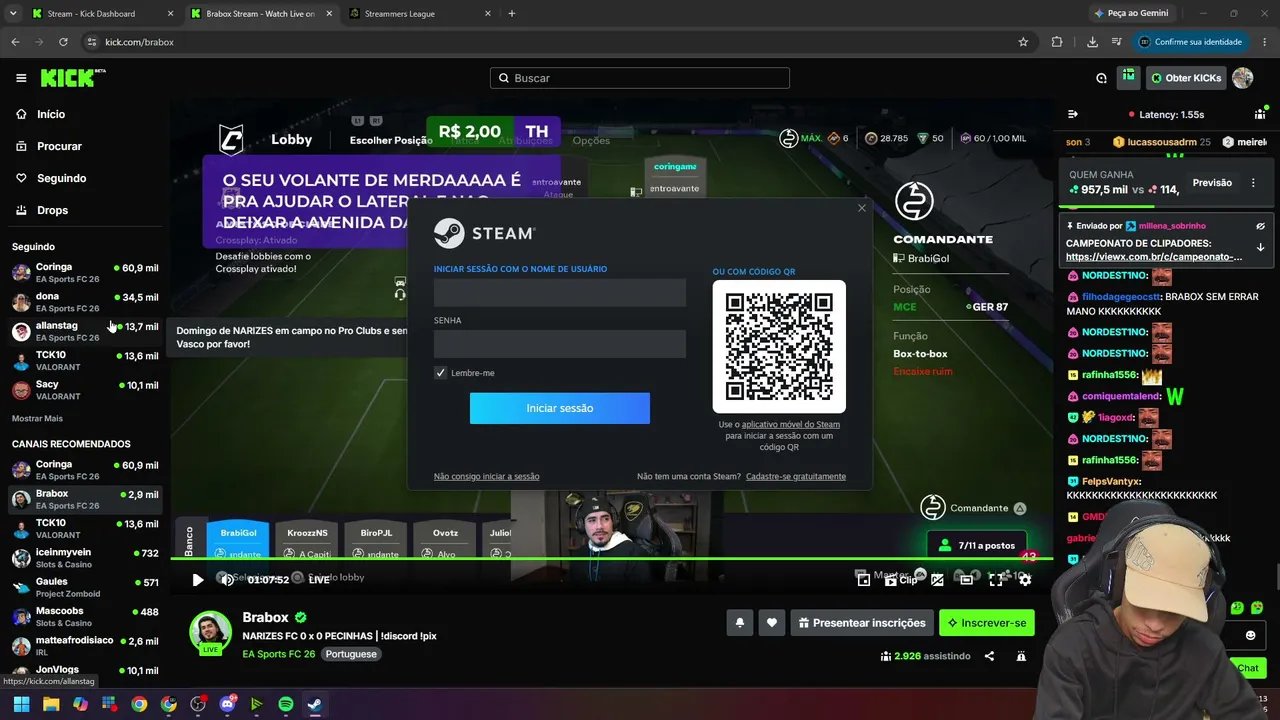Hide the pinned chat message

tap(1261, 226)
